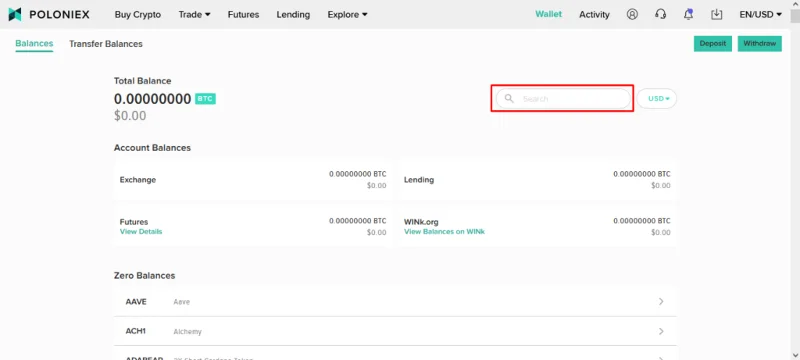The width and height of the screenshot is (800, 360).
Task: Open the Activity page
Action: point(594,15)
